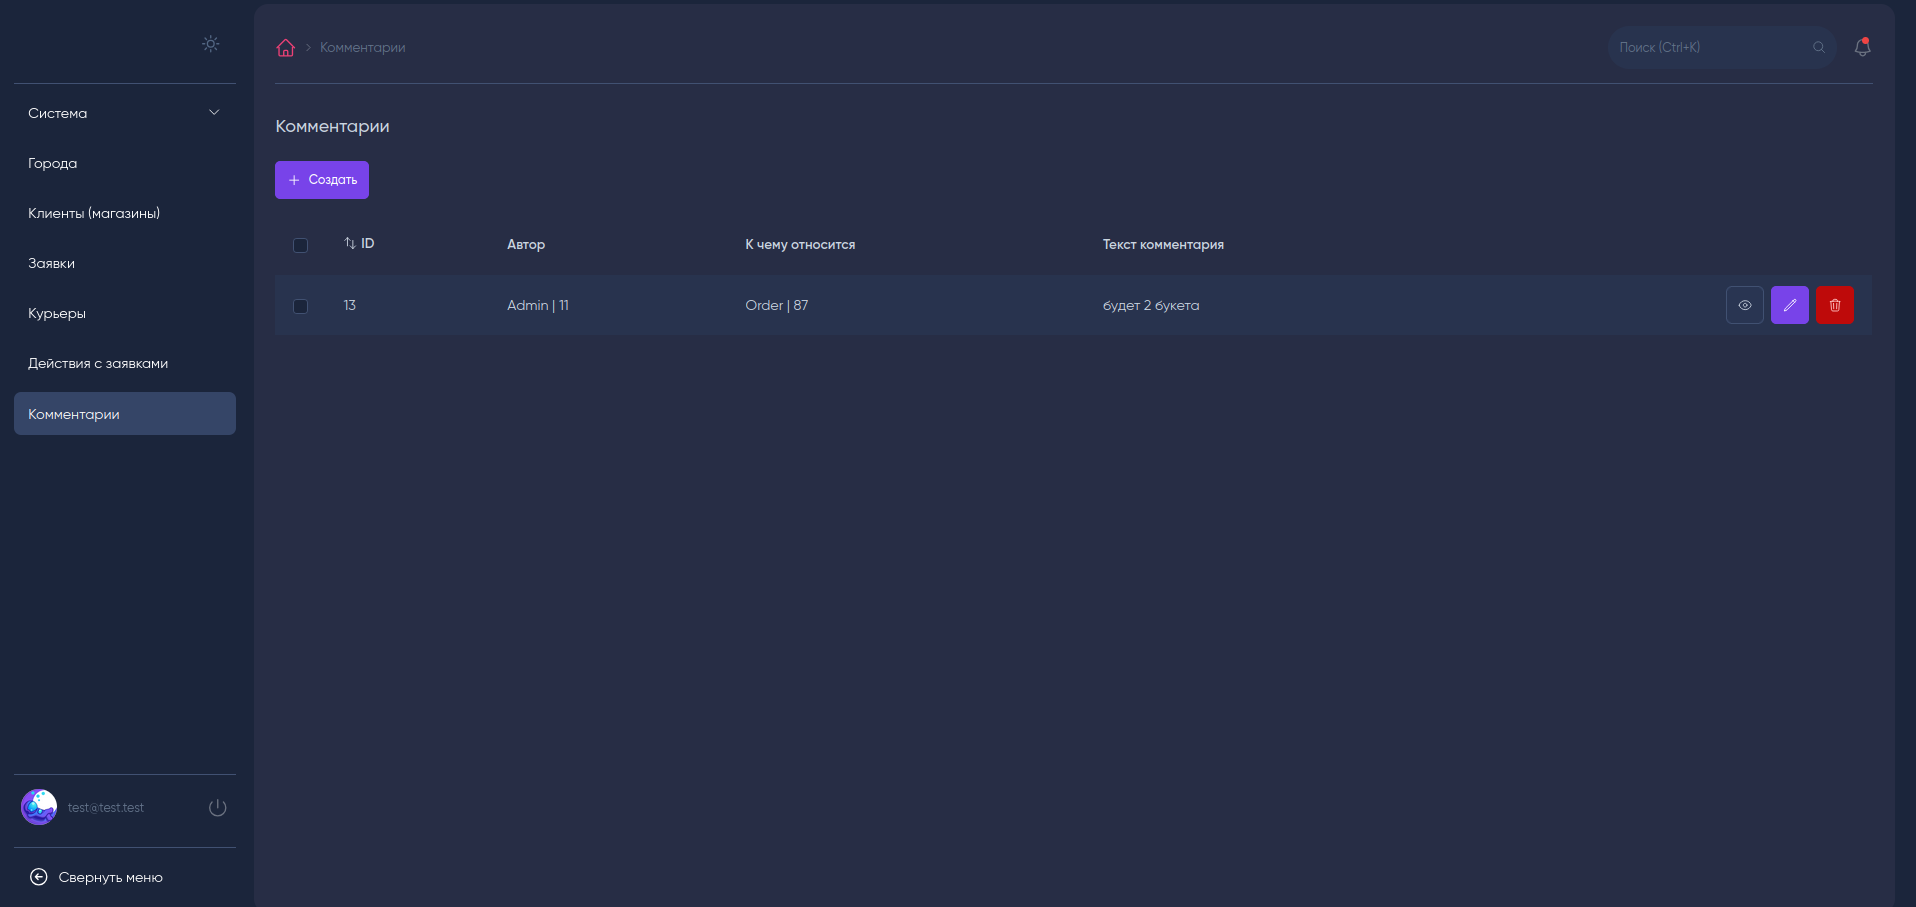
Task: Click the search magnifier icon
Action: pyautogui.click(x=1818, y=47)
